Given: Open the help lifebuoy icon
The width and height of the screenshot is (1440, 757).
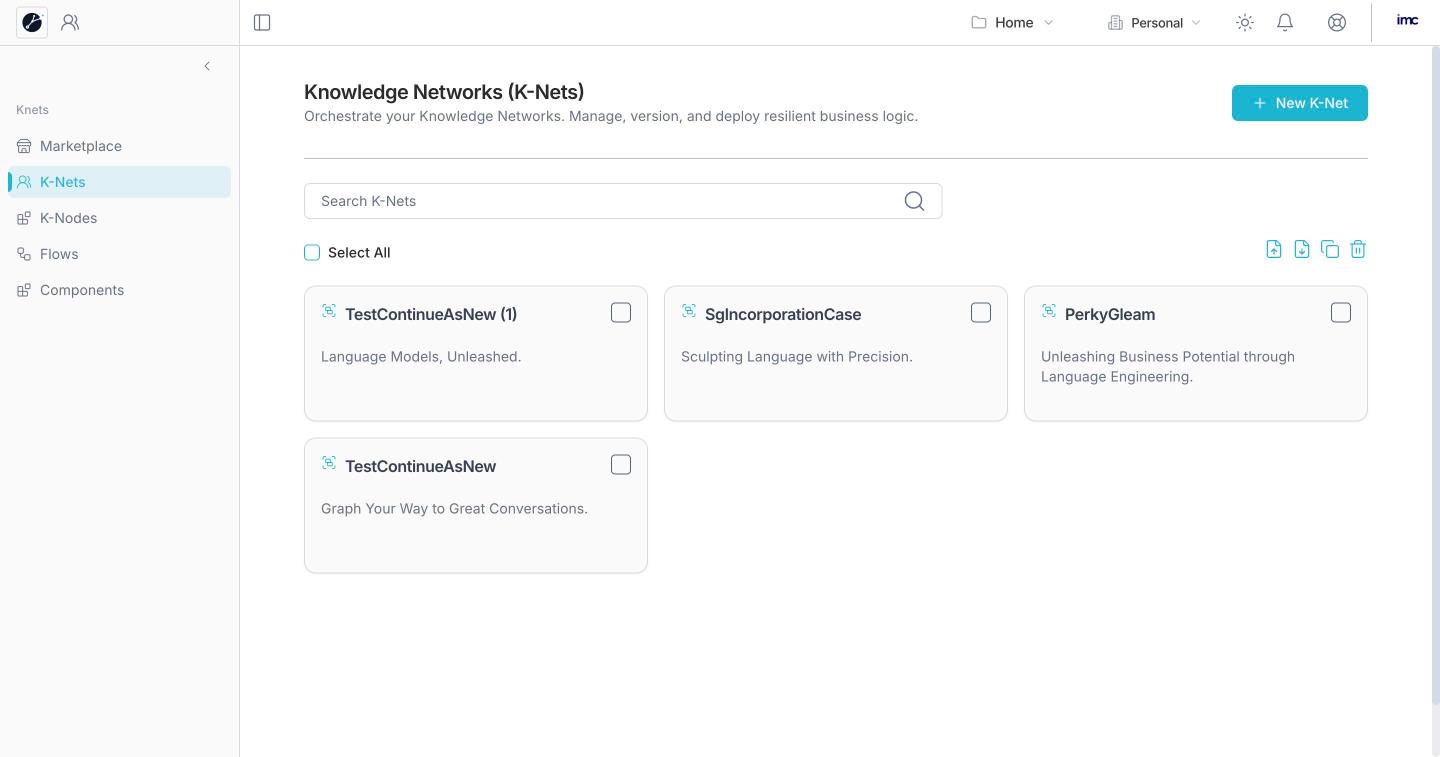Looking at the screenshot, I should pyautogui.click(x=1337, y=22).
